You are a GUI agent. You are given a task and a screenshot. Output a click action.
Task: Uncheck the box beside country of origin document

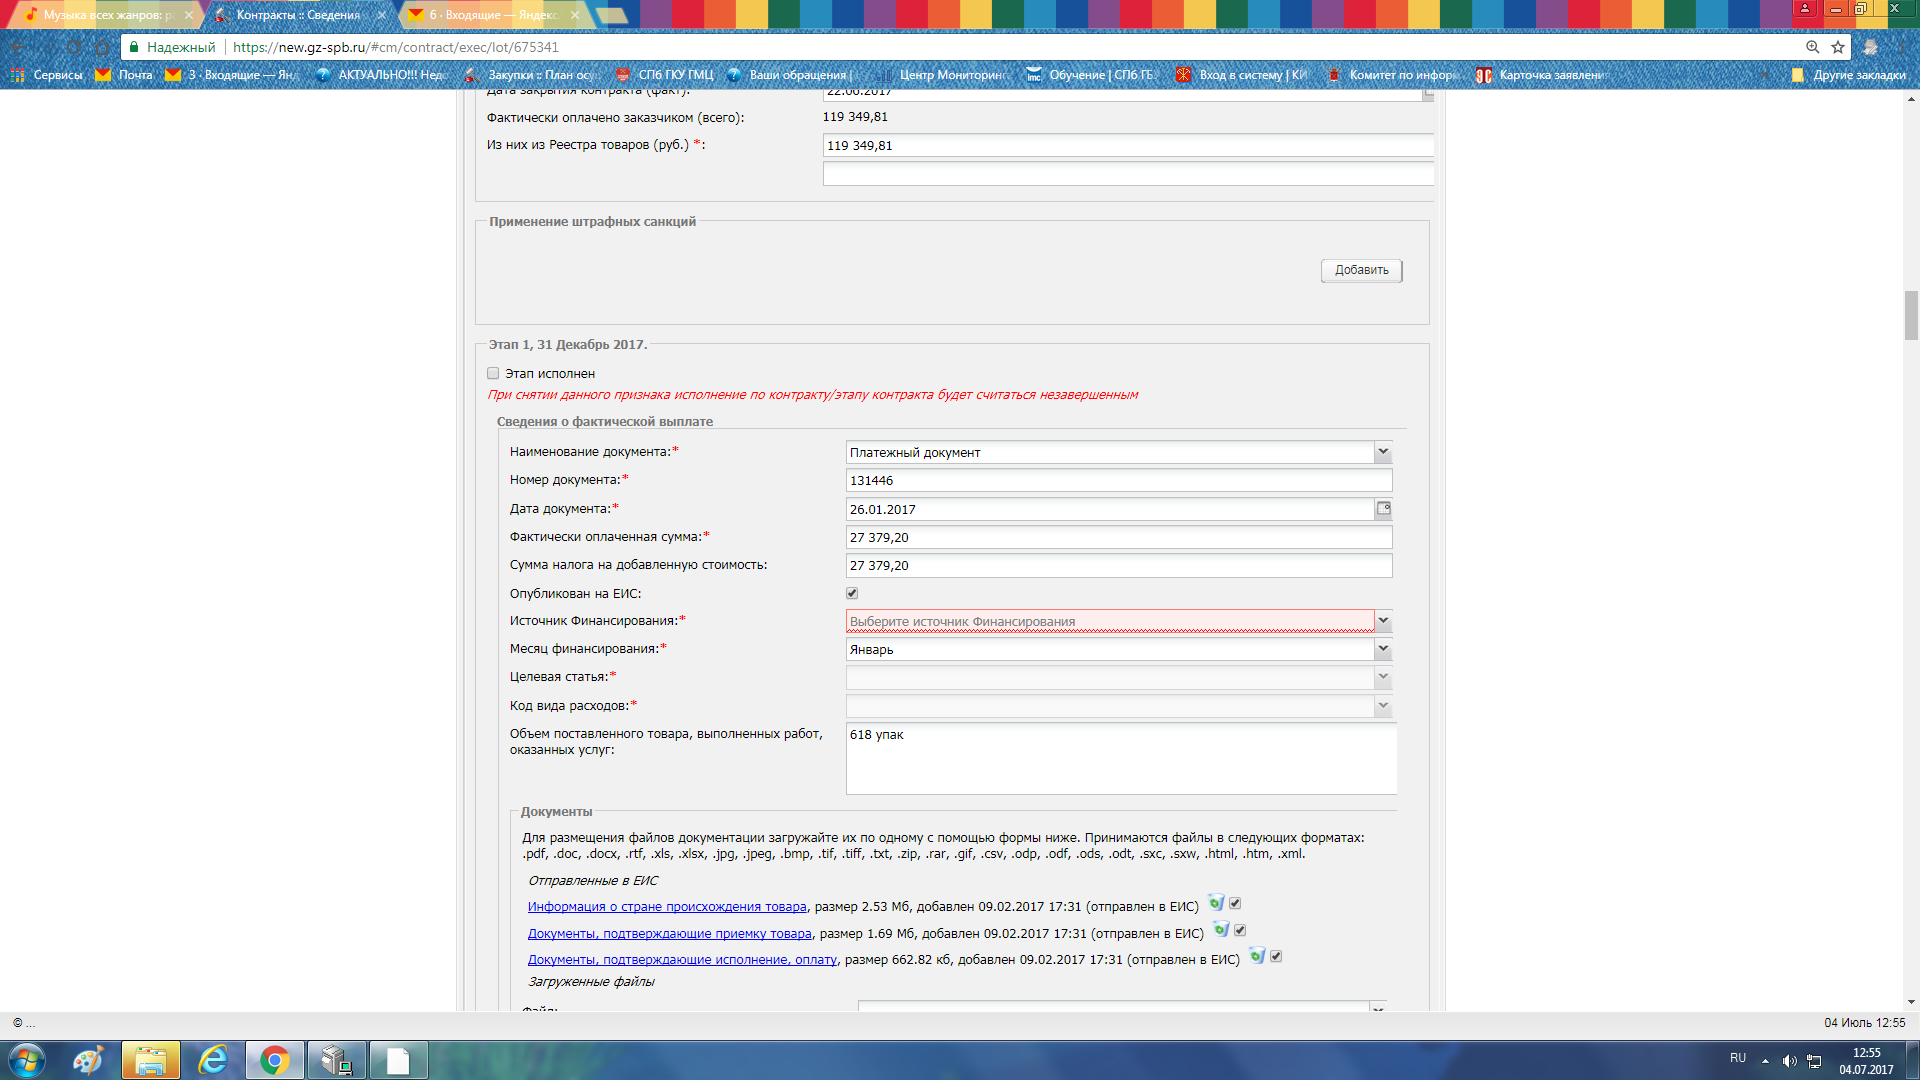click(x=1235, y=903)
